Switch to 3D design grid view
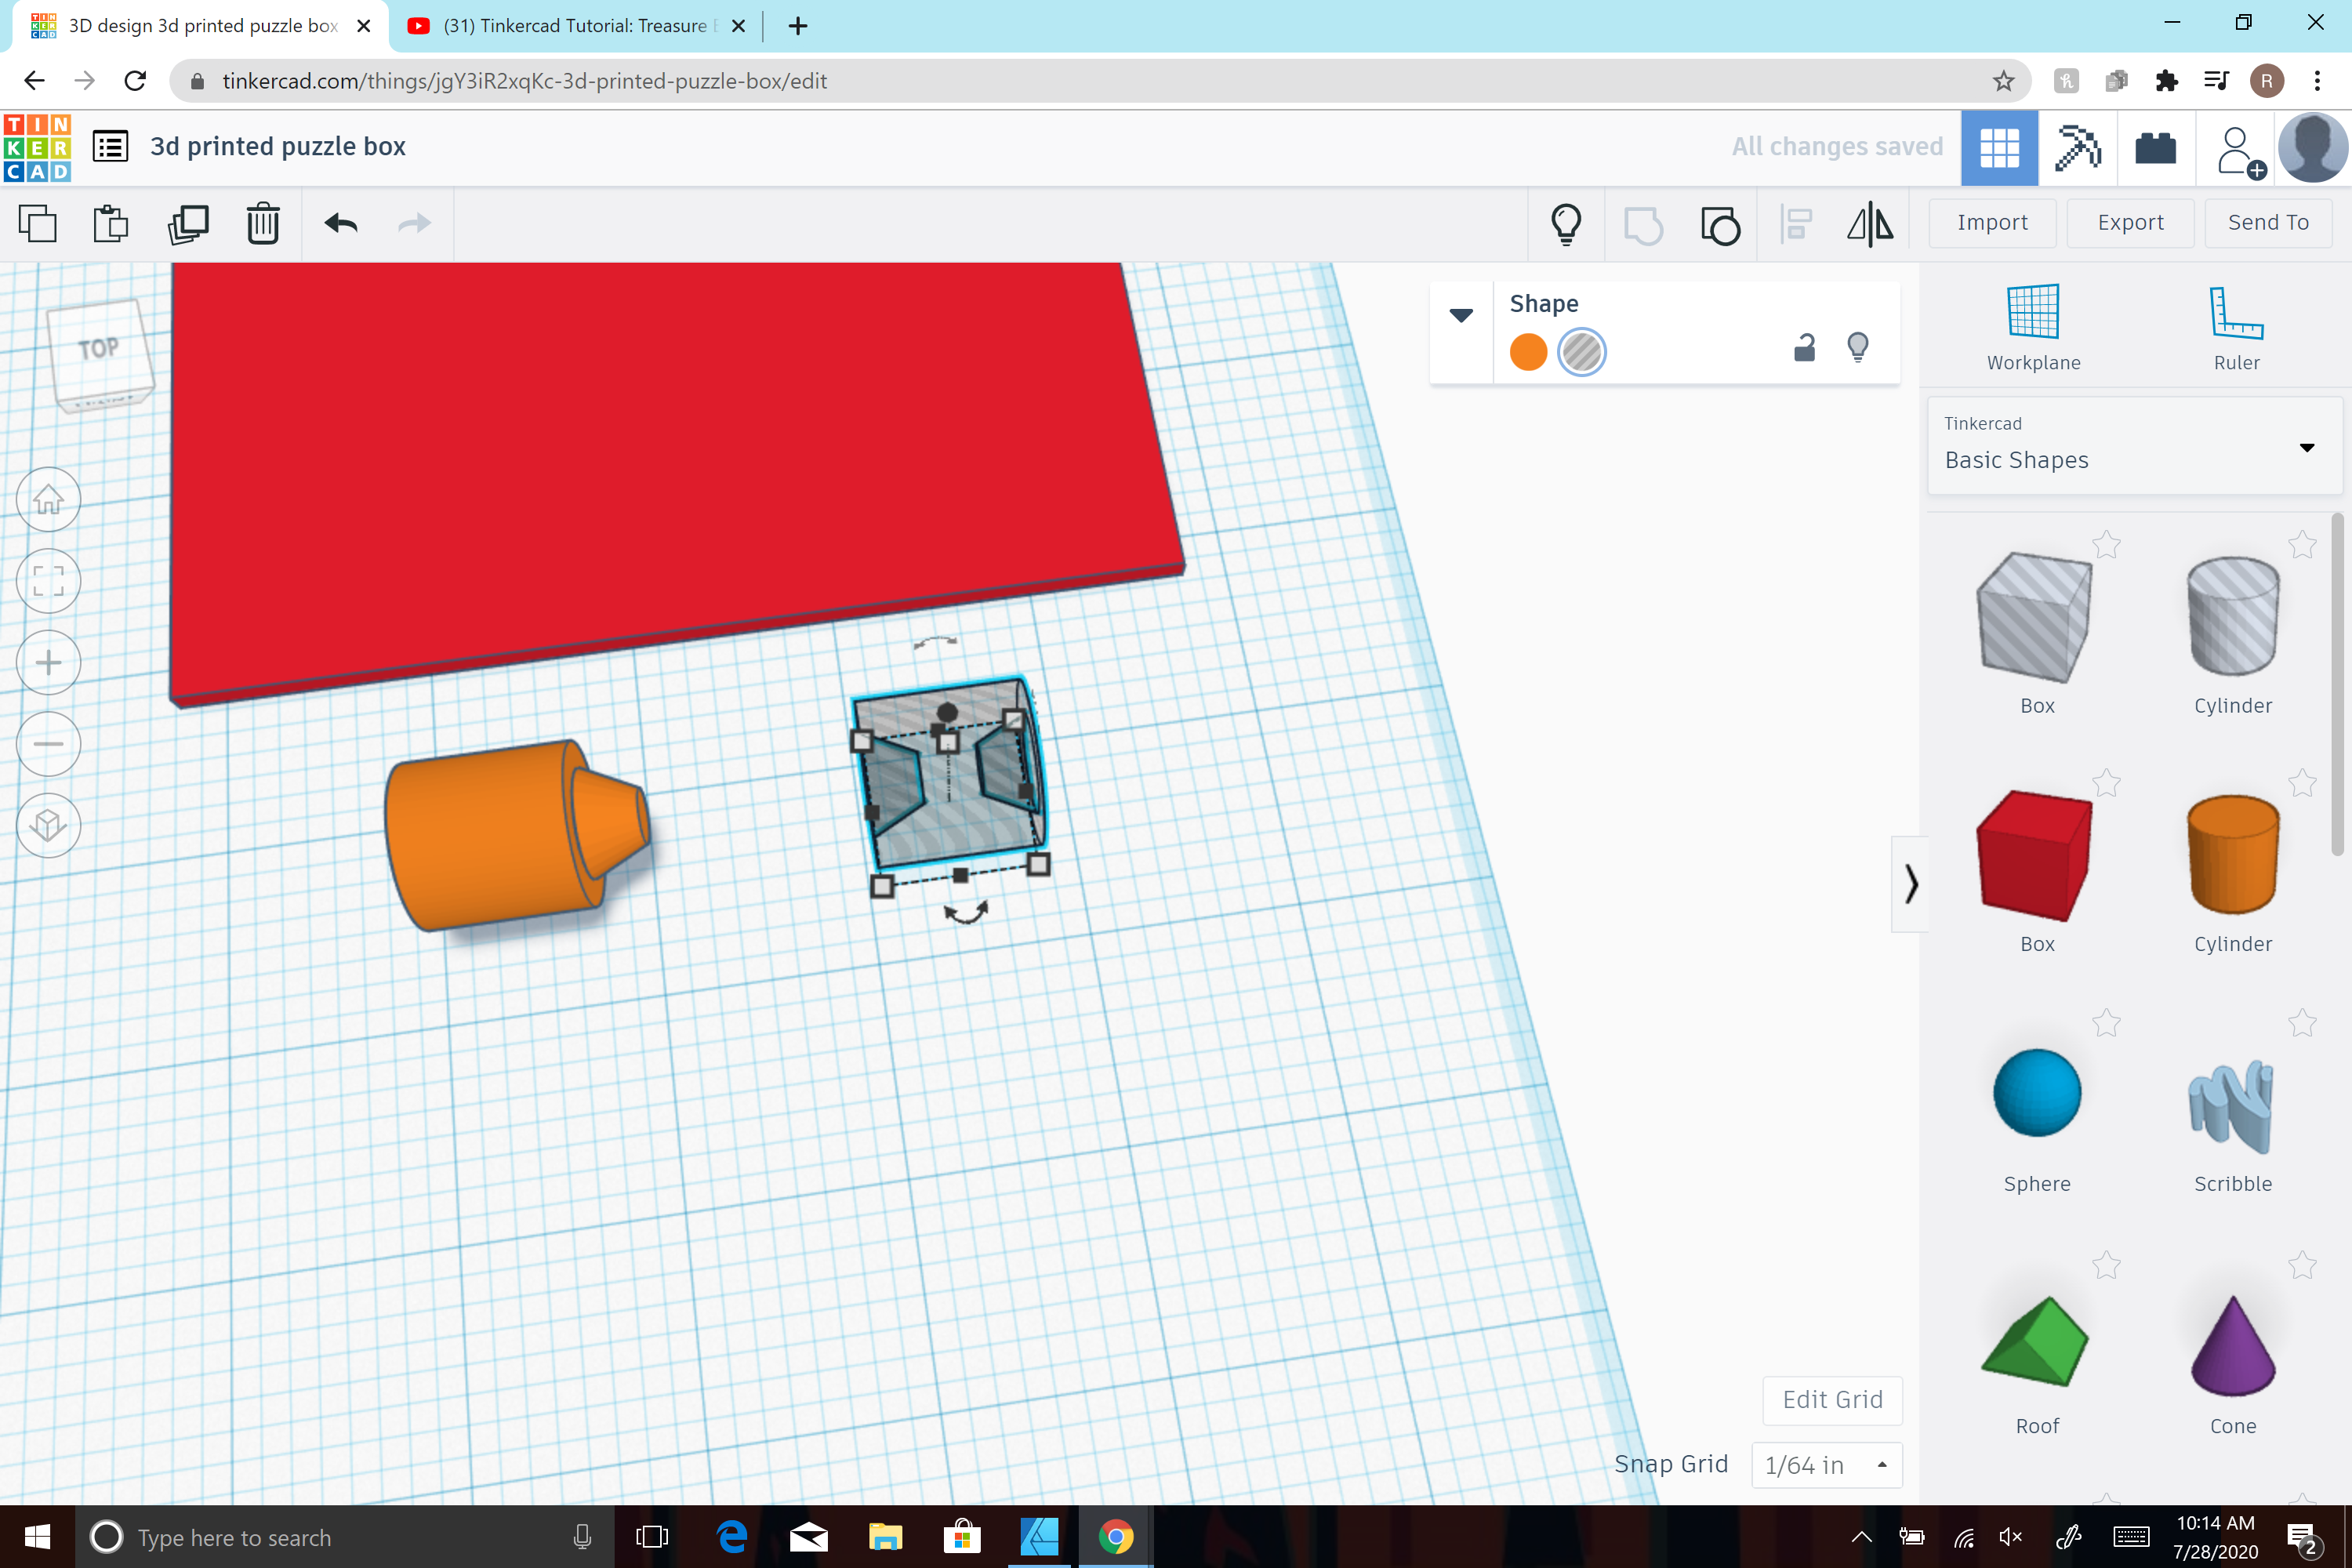Viewport: 2352px width, 1568px height. pyautogui.click(x=1999, y=148)
